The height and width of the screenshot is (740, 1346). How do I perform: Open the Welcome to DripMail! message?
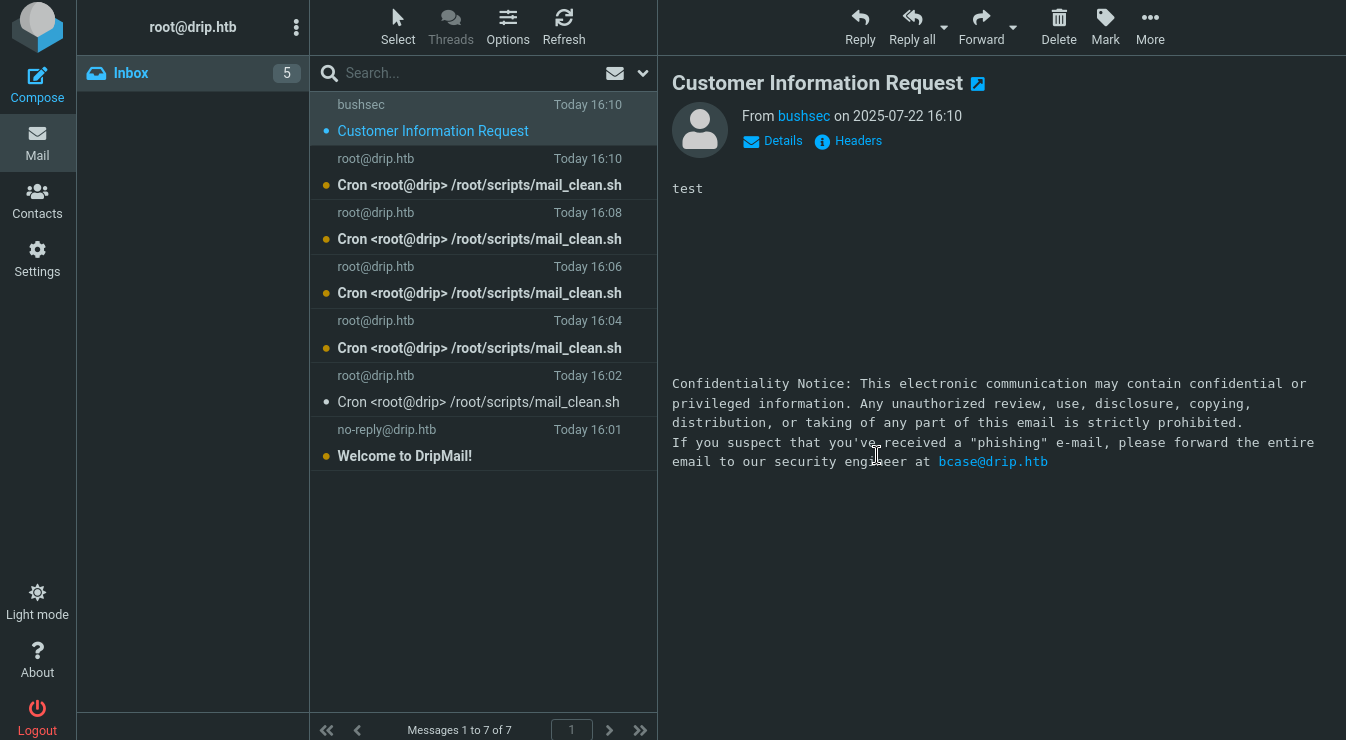pyautogui.click(x=484, y=443)
